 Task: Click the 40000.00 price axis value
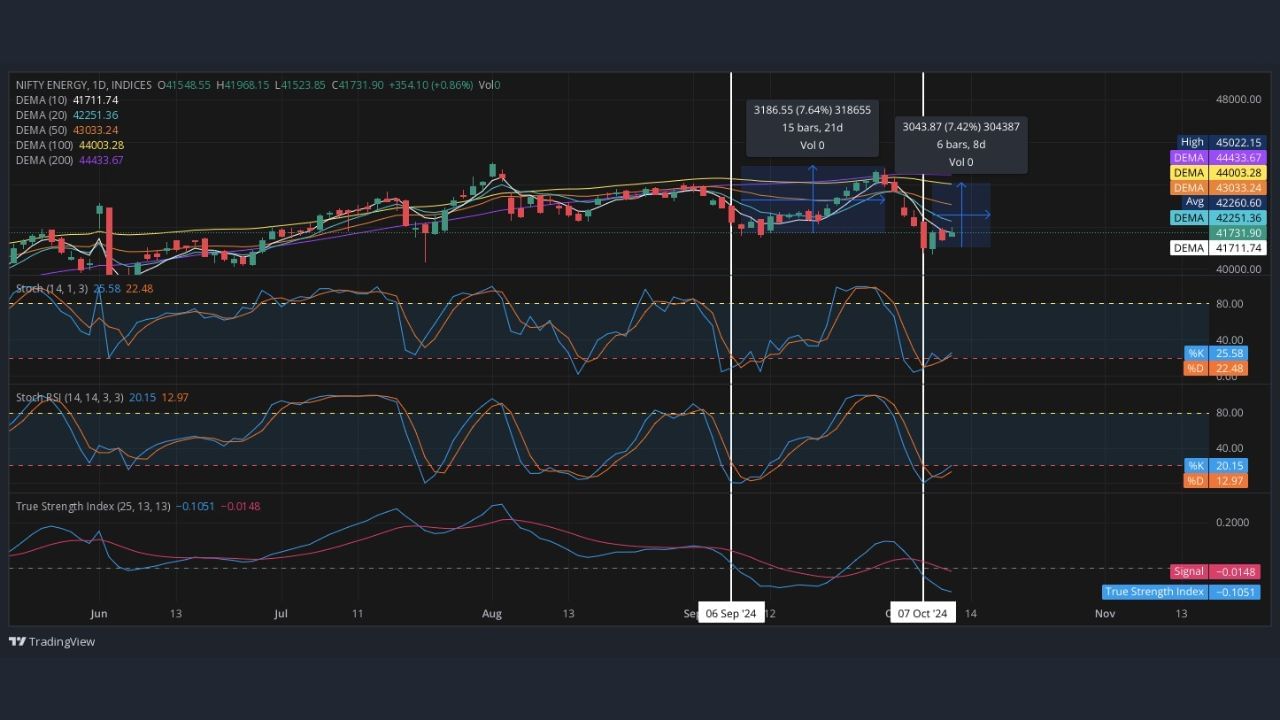pyautogui.click(x=1239, y=269)
